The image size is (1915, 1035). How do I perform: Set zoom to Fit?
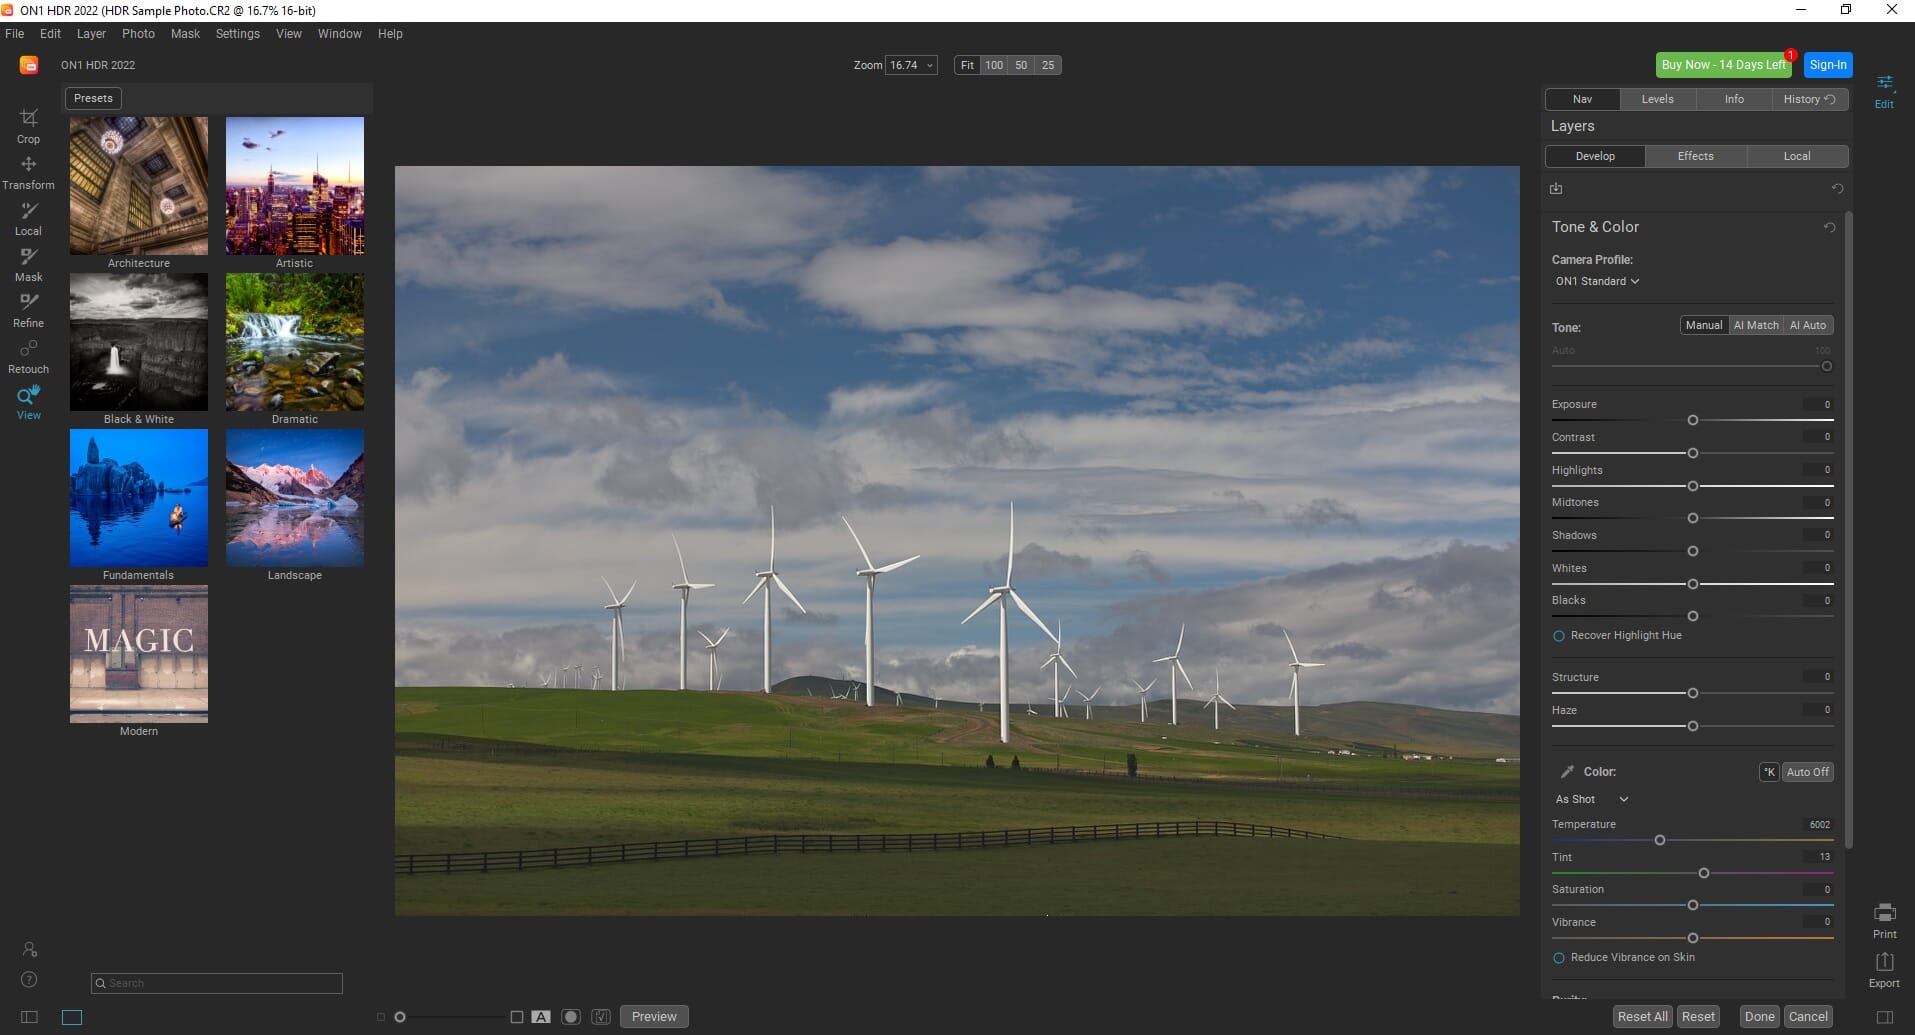967,65
